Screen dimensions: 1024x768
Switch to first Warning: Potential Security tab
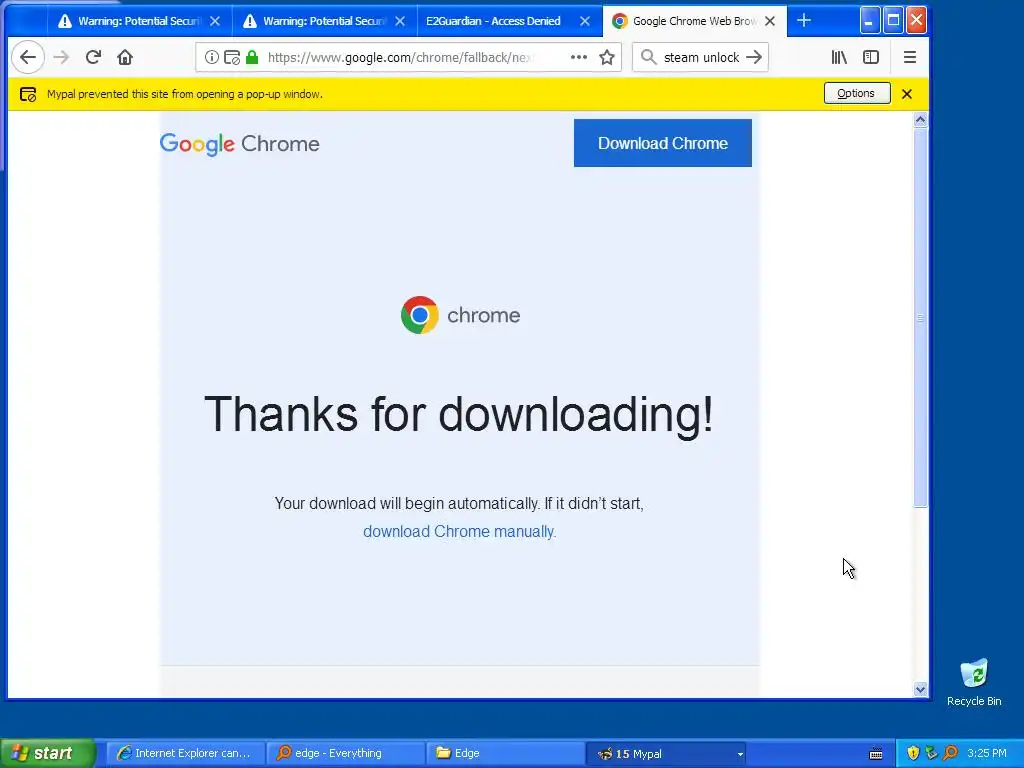(x=139, y=21)
